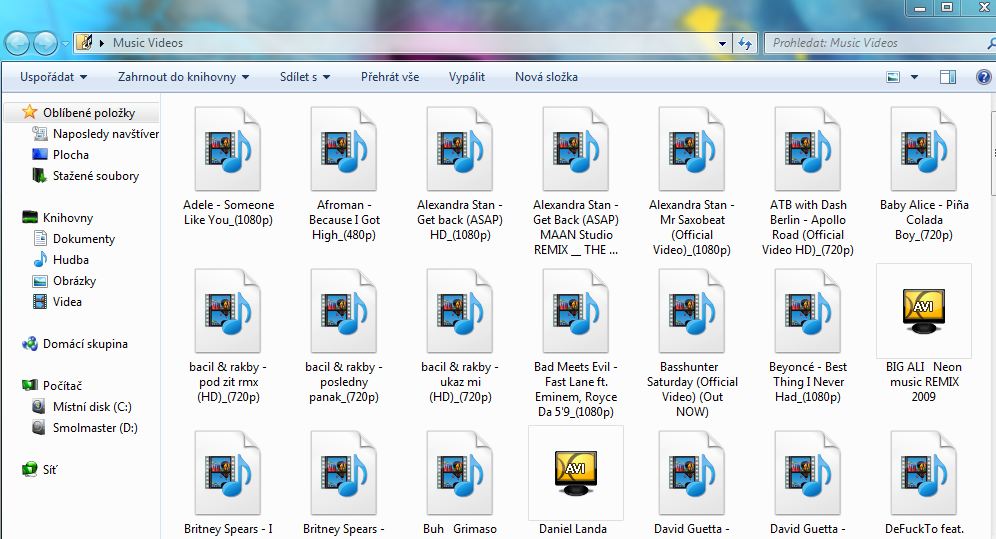Open the view options dropdown arrow
The image size is (996, 539).
point(914,77)
